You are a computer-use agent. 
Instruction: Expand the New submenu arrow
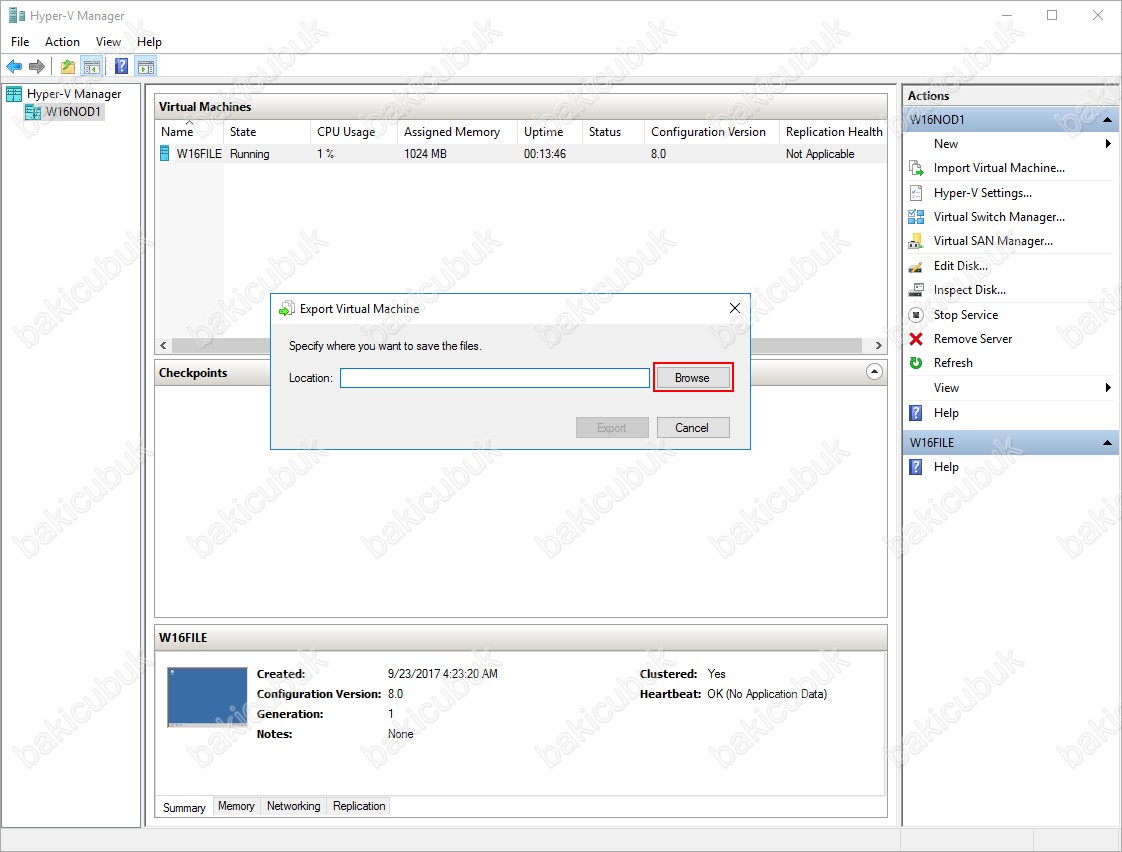(1108, 144)
